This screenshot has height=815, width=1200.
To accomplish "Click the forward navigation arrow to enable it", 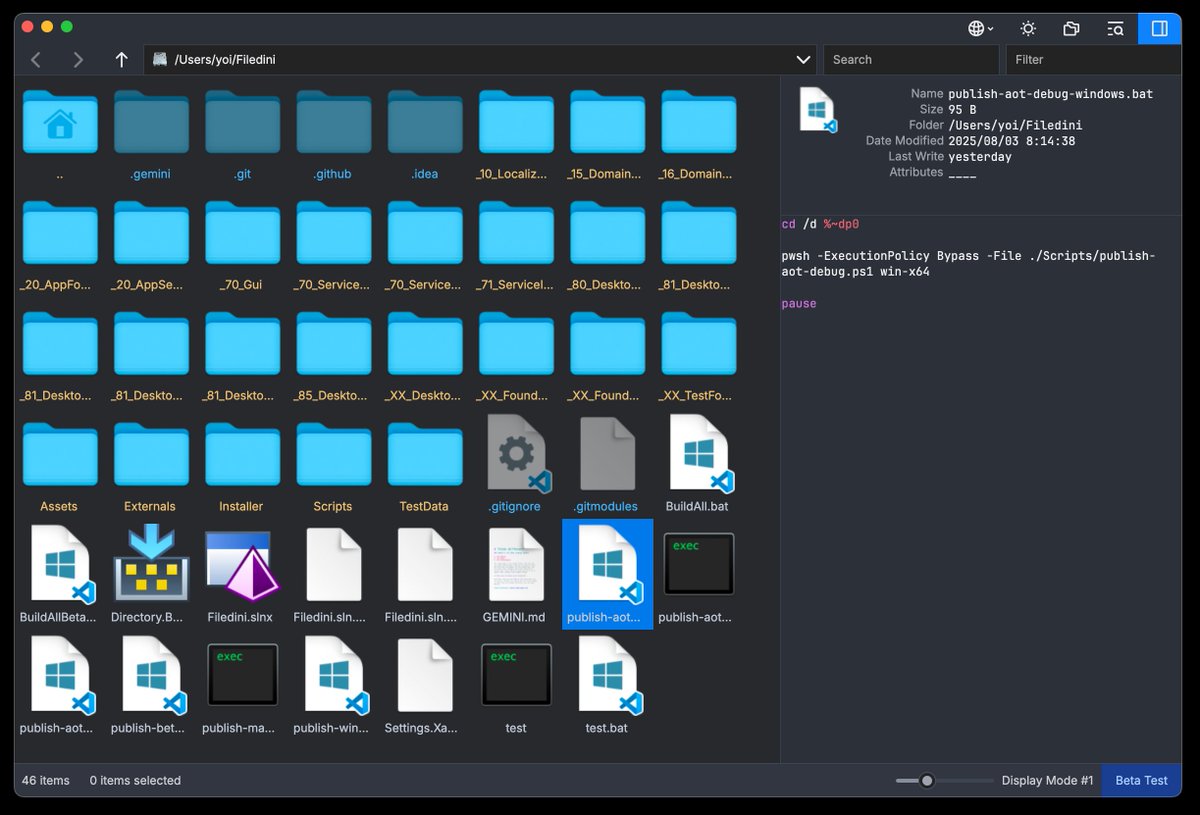I will [78, 59].
